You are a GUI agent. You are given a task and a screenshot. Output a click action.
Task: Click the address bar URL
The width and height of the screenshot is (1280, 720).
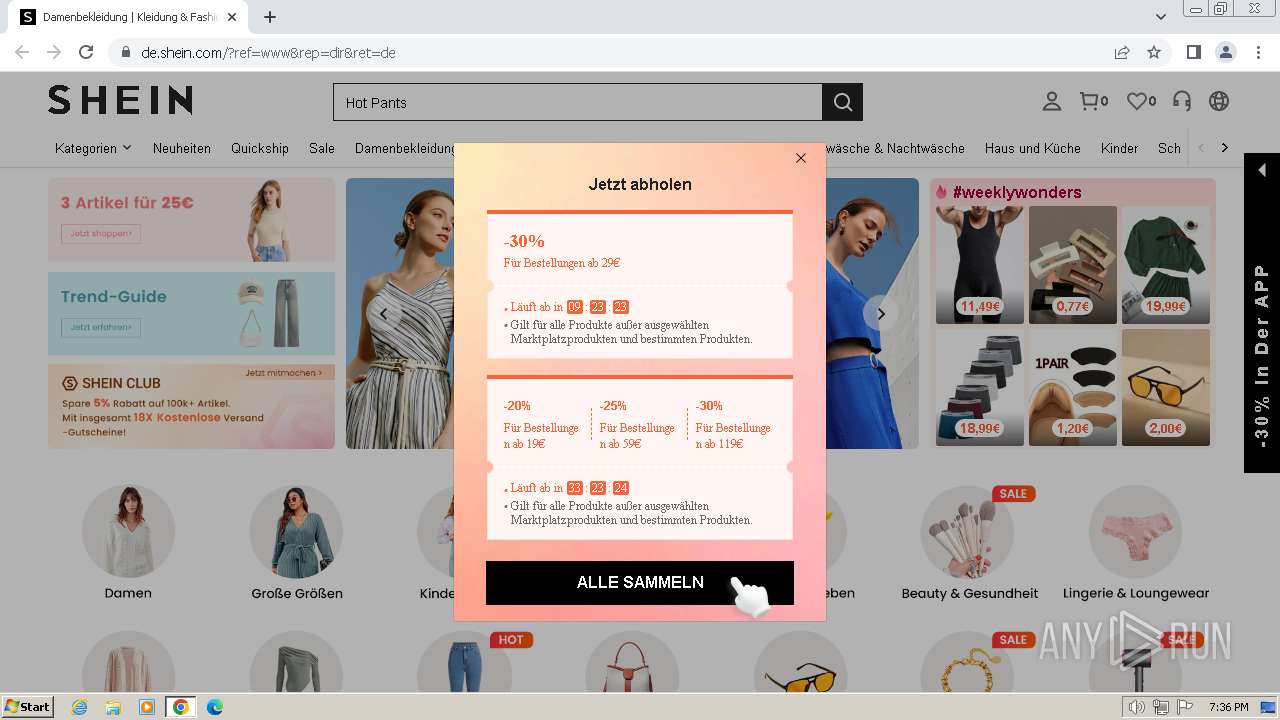tap(268, 53)
